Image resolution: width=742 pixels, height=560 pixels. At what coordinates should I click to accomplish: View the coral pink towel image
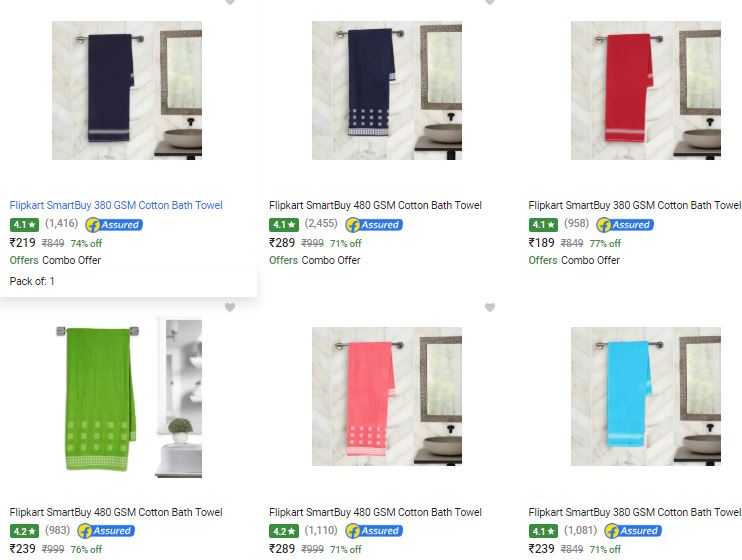click(x=387, y=397)
